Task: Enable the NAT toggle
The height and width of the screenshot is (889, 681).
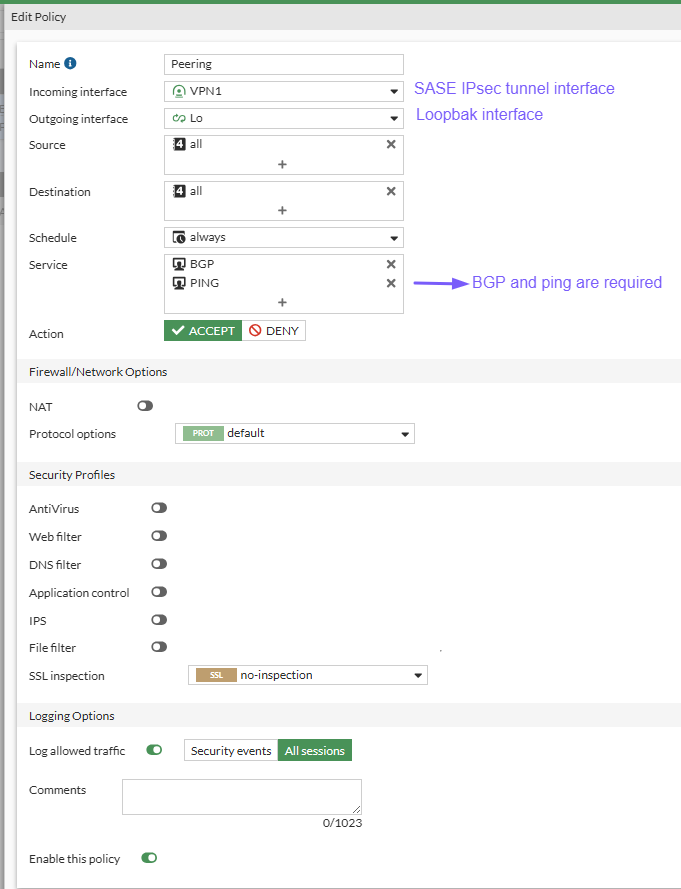Action: click(146, 407)
